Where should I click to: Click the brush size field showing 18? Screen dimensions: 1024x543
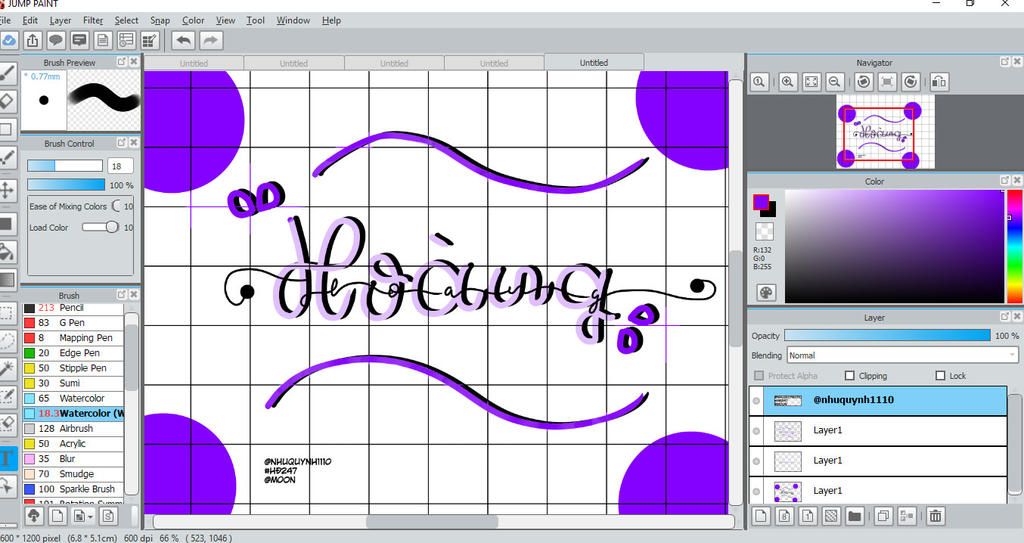click(x=120, y=166)
